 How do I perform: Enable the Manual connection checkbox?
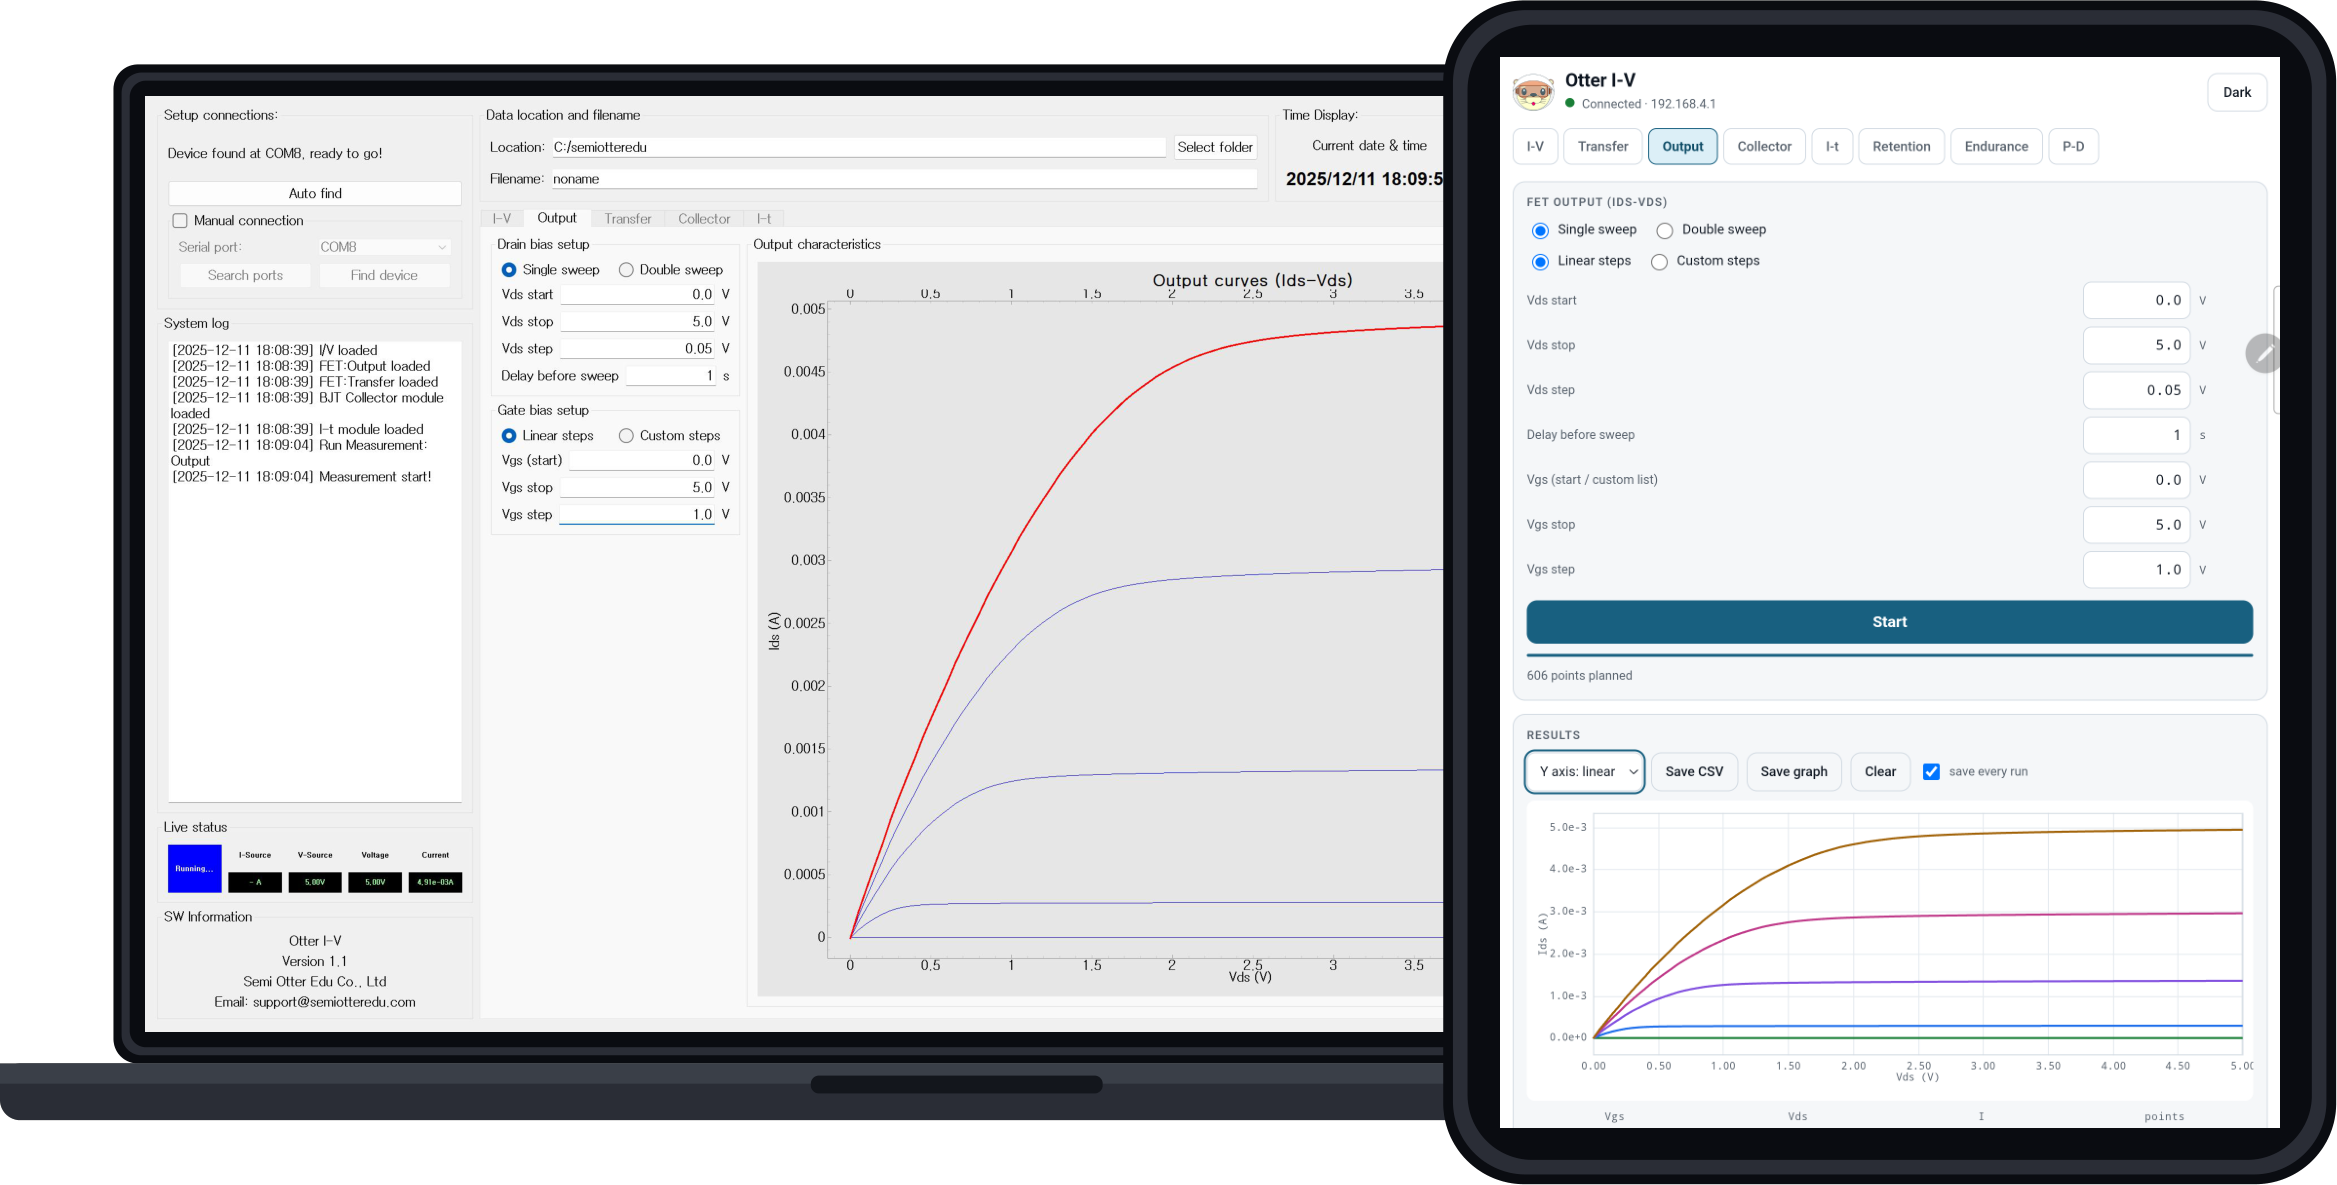coord(180,221)
